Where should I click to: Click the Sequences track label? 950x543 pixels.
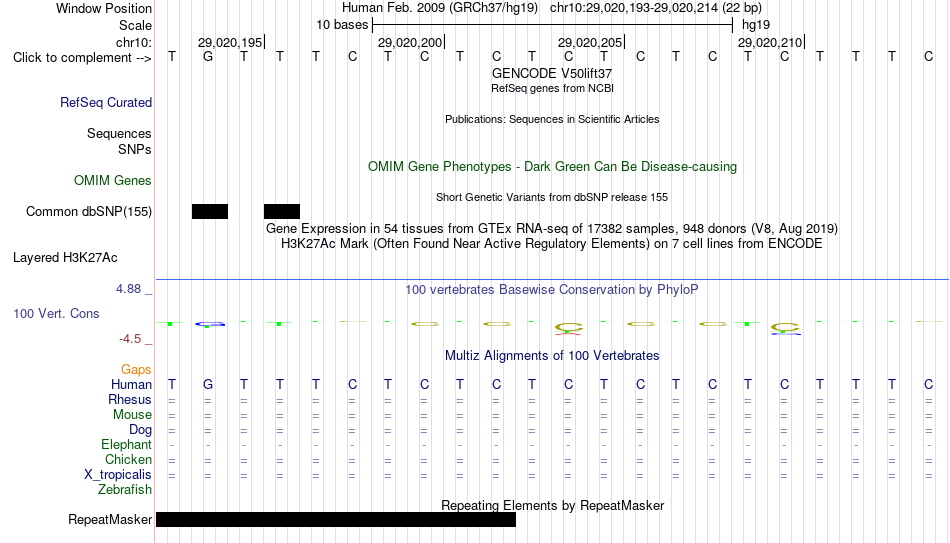tap(119, 133)
